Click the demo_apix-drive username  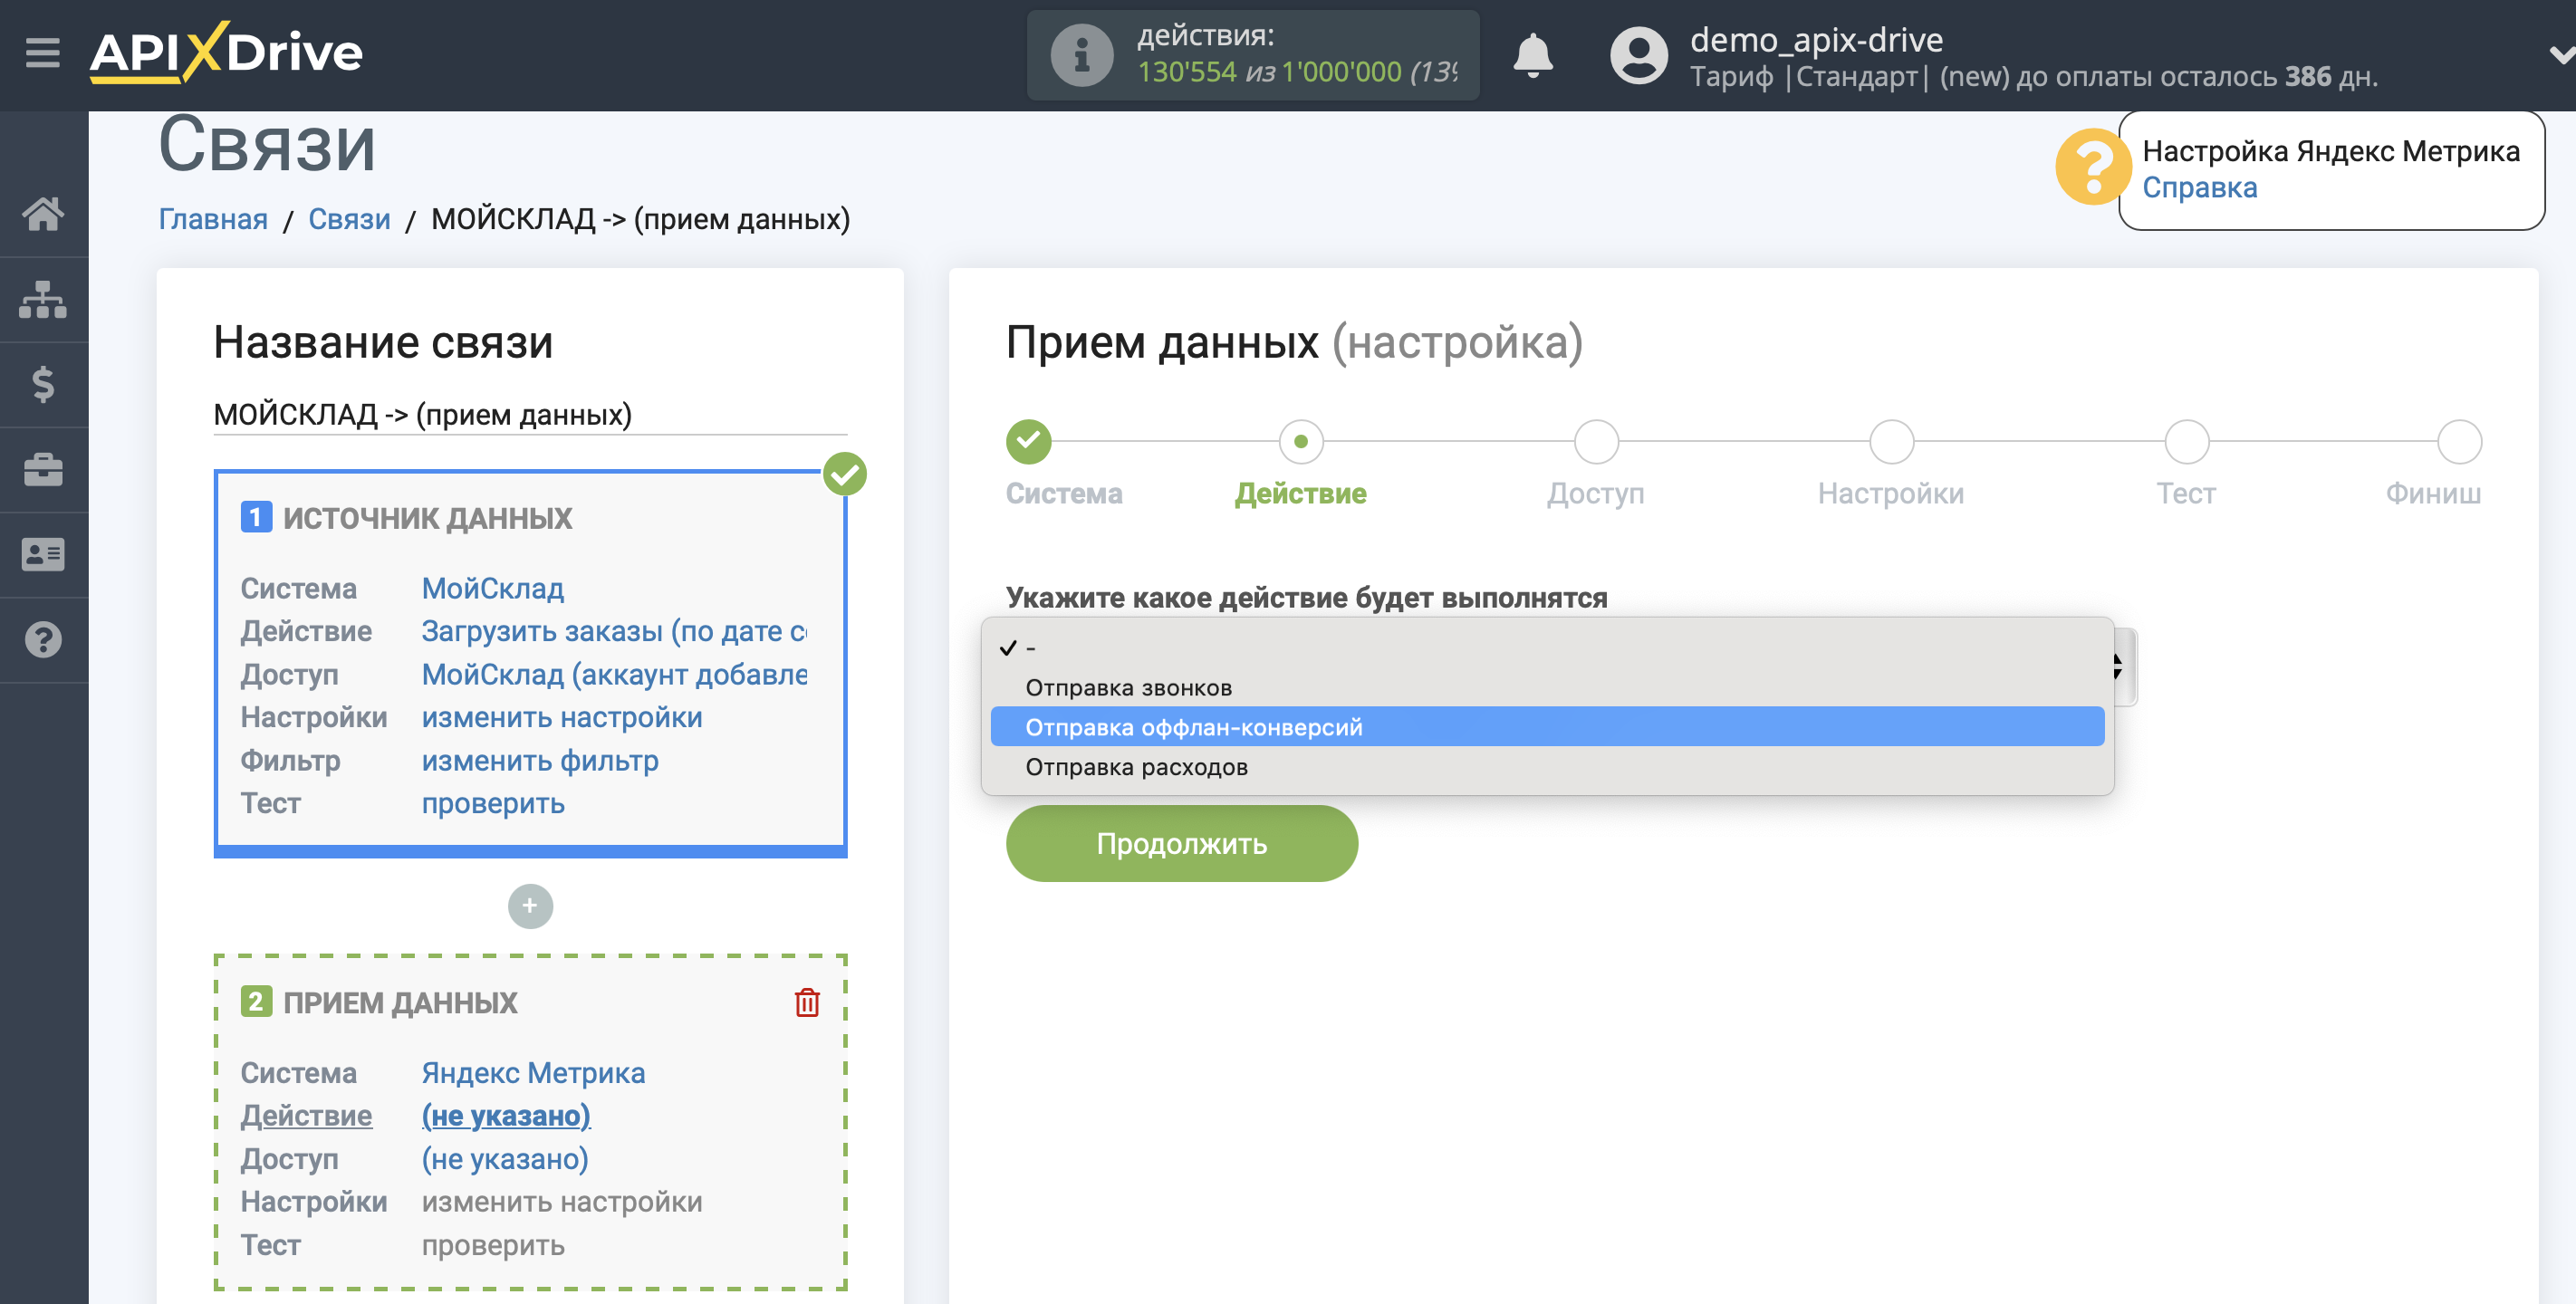tap(1815, 39)
